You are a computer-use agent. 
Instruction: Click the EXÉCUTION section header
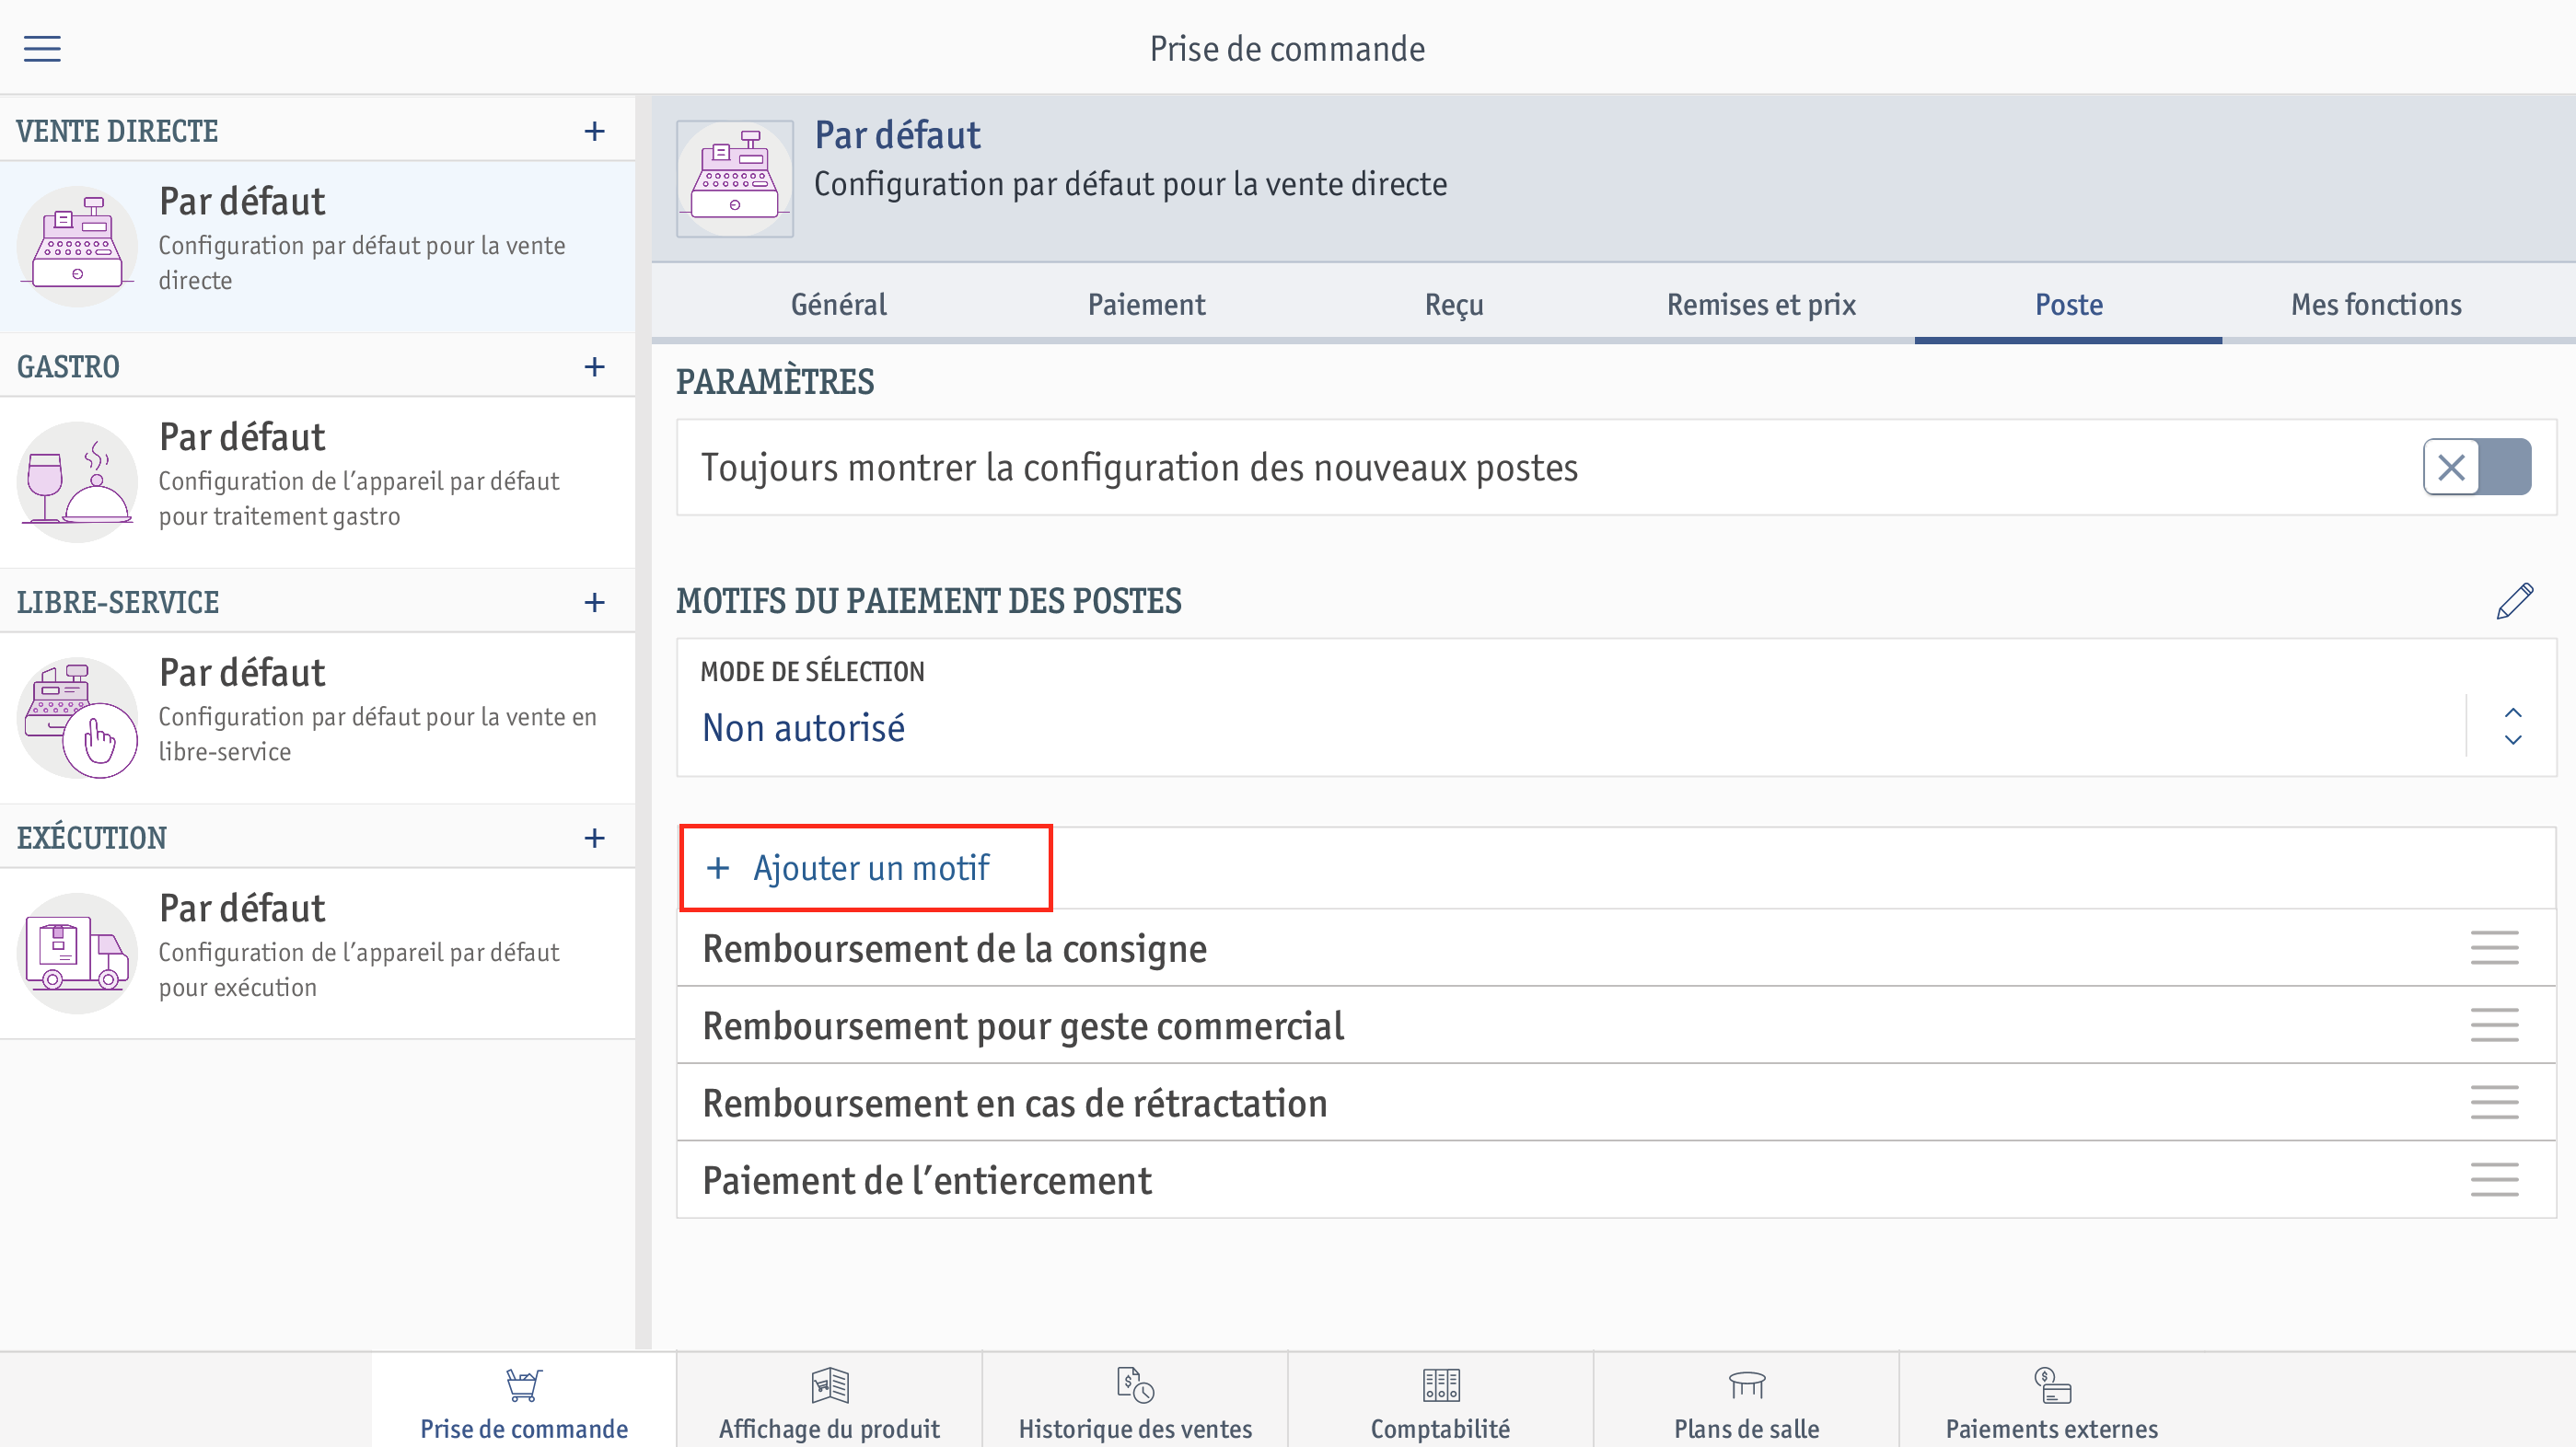(92, 837)
